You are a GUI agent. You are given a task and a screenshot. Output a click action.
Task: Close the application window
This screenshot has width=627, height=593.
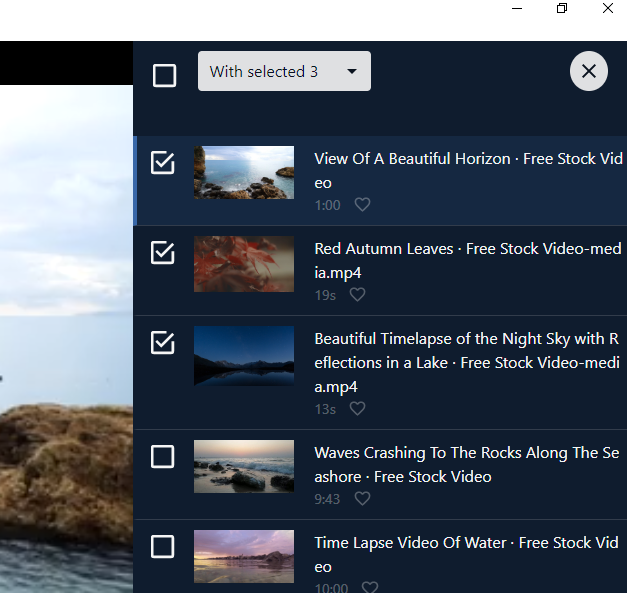608,8
